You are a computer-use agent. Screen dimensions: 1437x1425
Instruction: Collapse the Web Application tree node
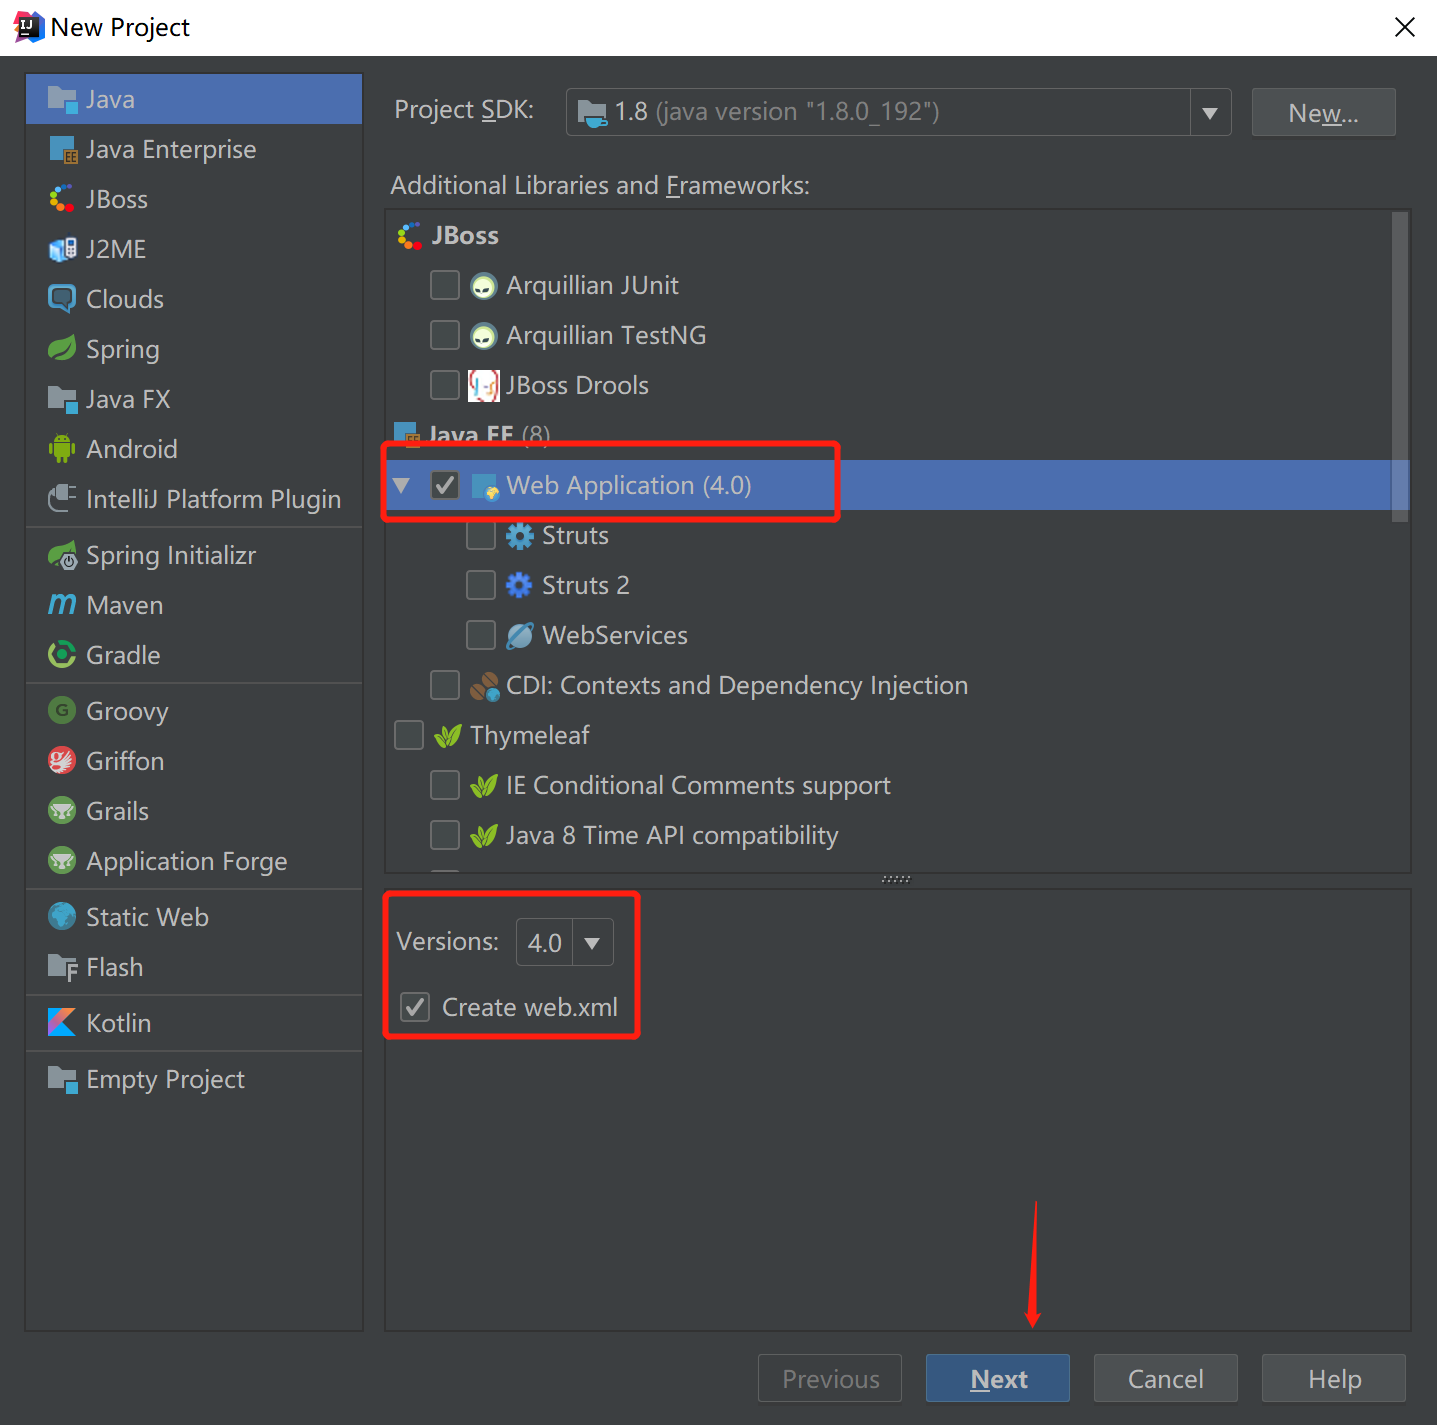click(x=402, y=485)
